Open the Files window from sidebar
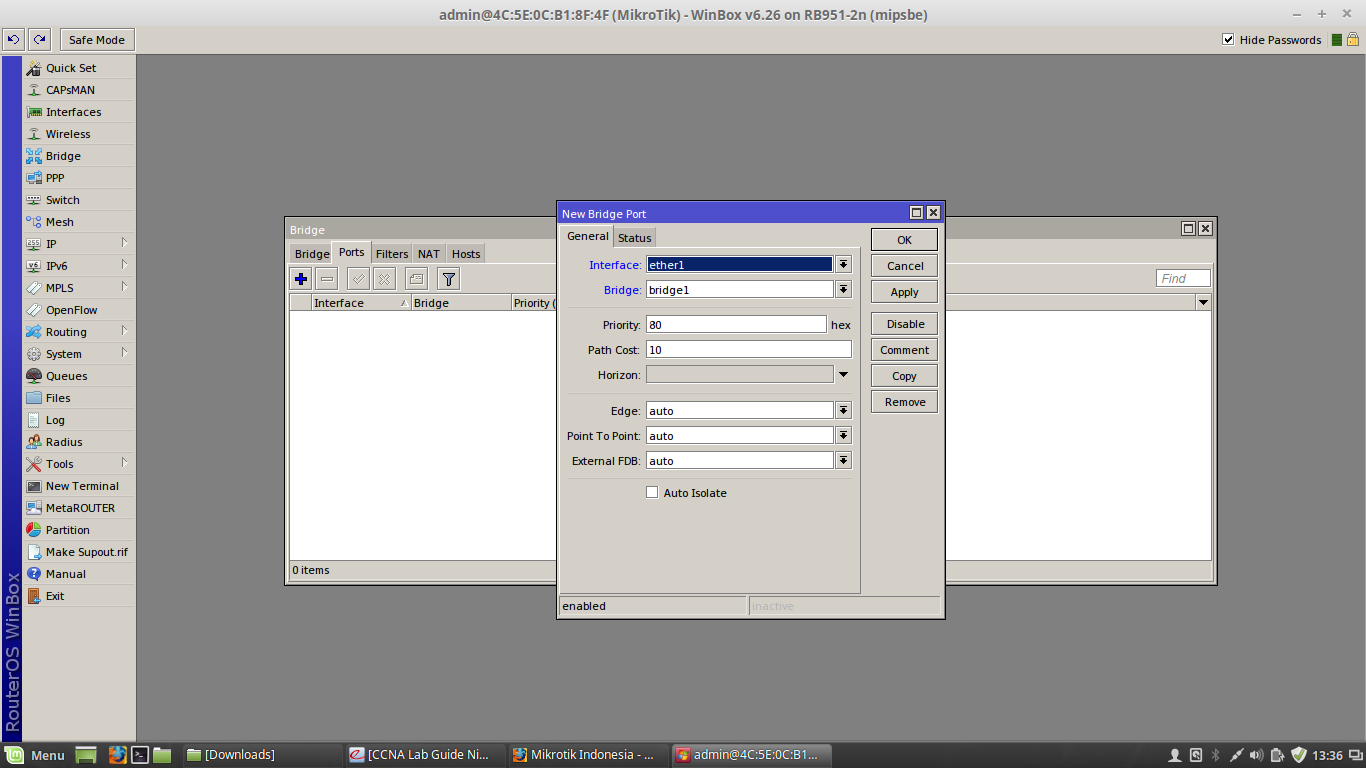The width and height of the screenshot is (1366, 768). click(58, 397)
